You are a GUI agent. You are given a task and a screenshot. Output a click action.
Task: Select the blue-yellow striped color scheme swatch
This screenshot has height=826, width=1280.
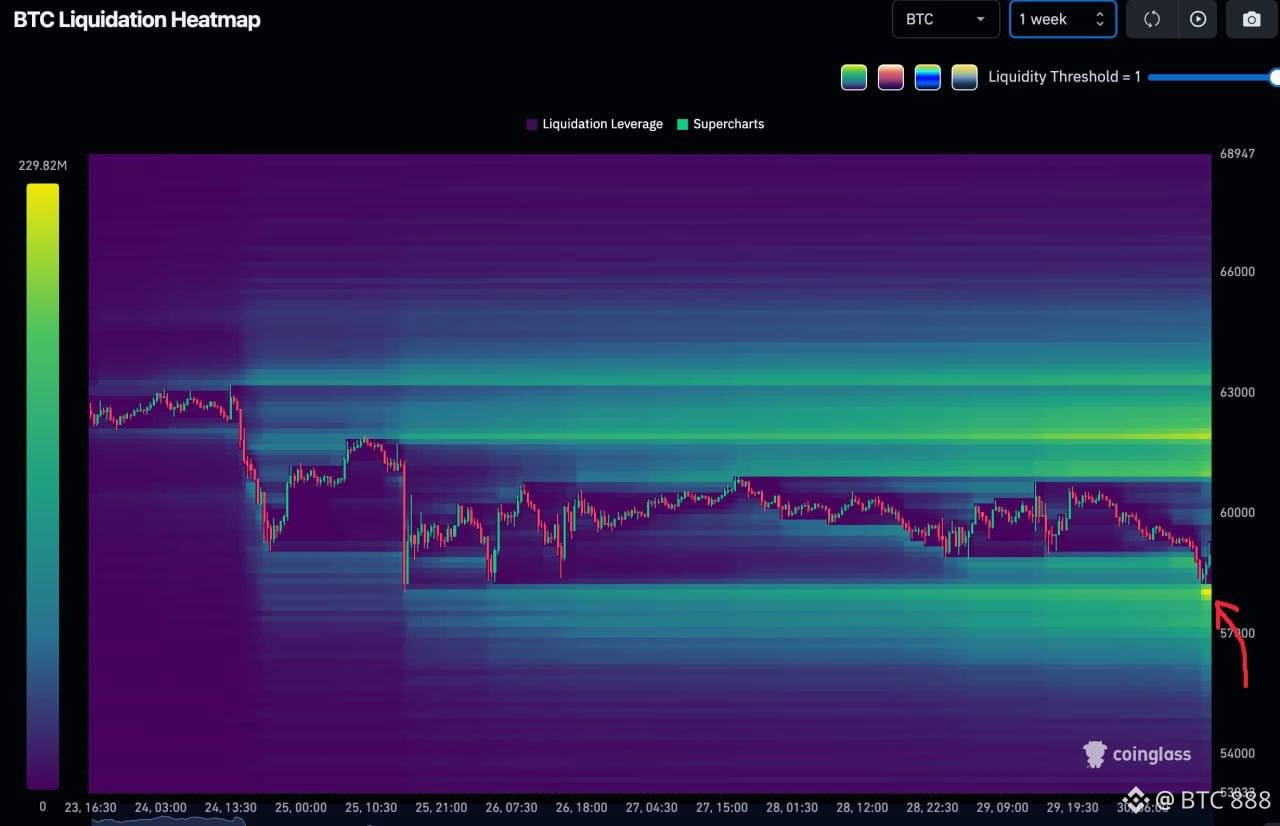[928, 77]
